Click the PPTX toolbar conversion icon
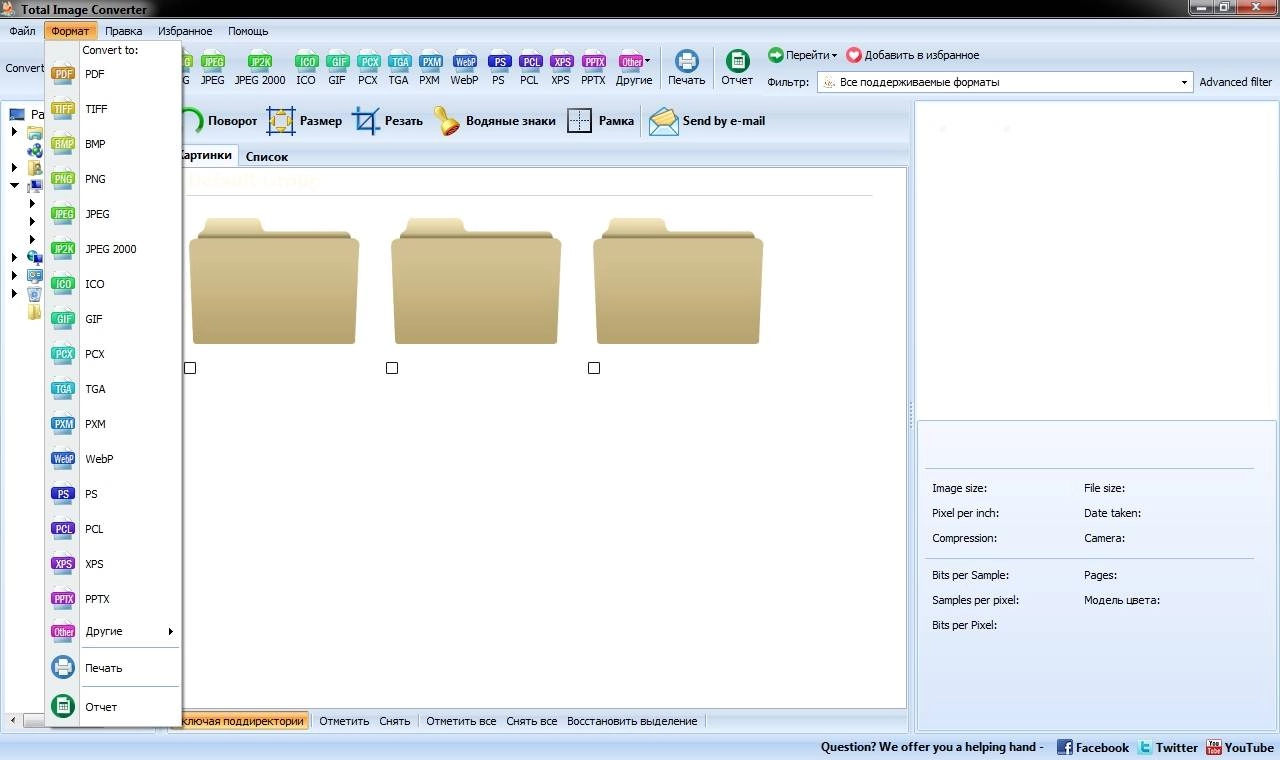Screen dimensions: 1280x760 [593, 68]
